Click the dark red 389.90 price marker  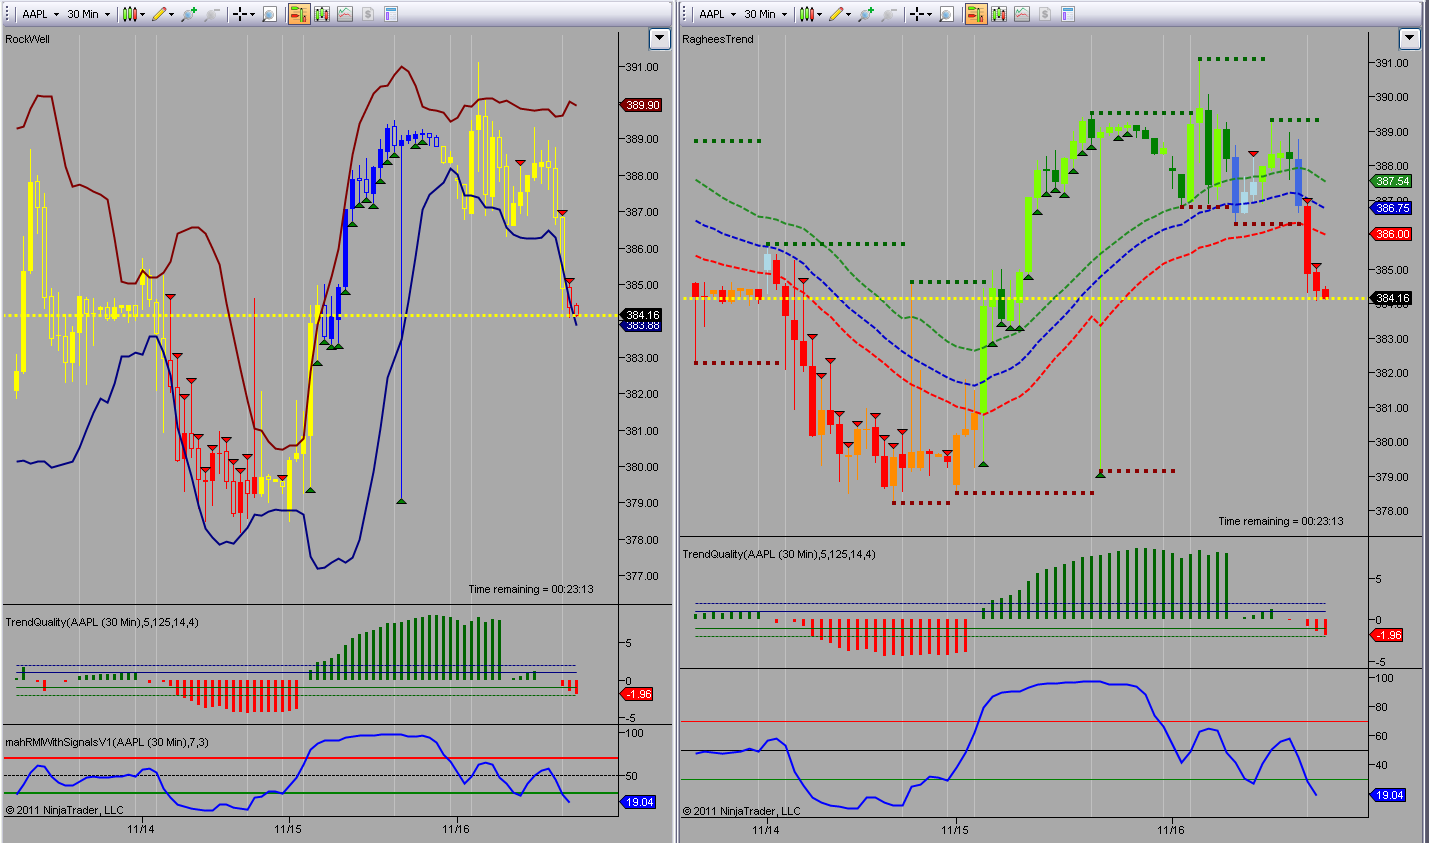coord(641,105)
